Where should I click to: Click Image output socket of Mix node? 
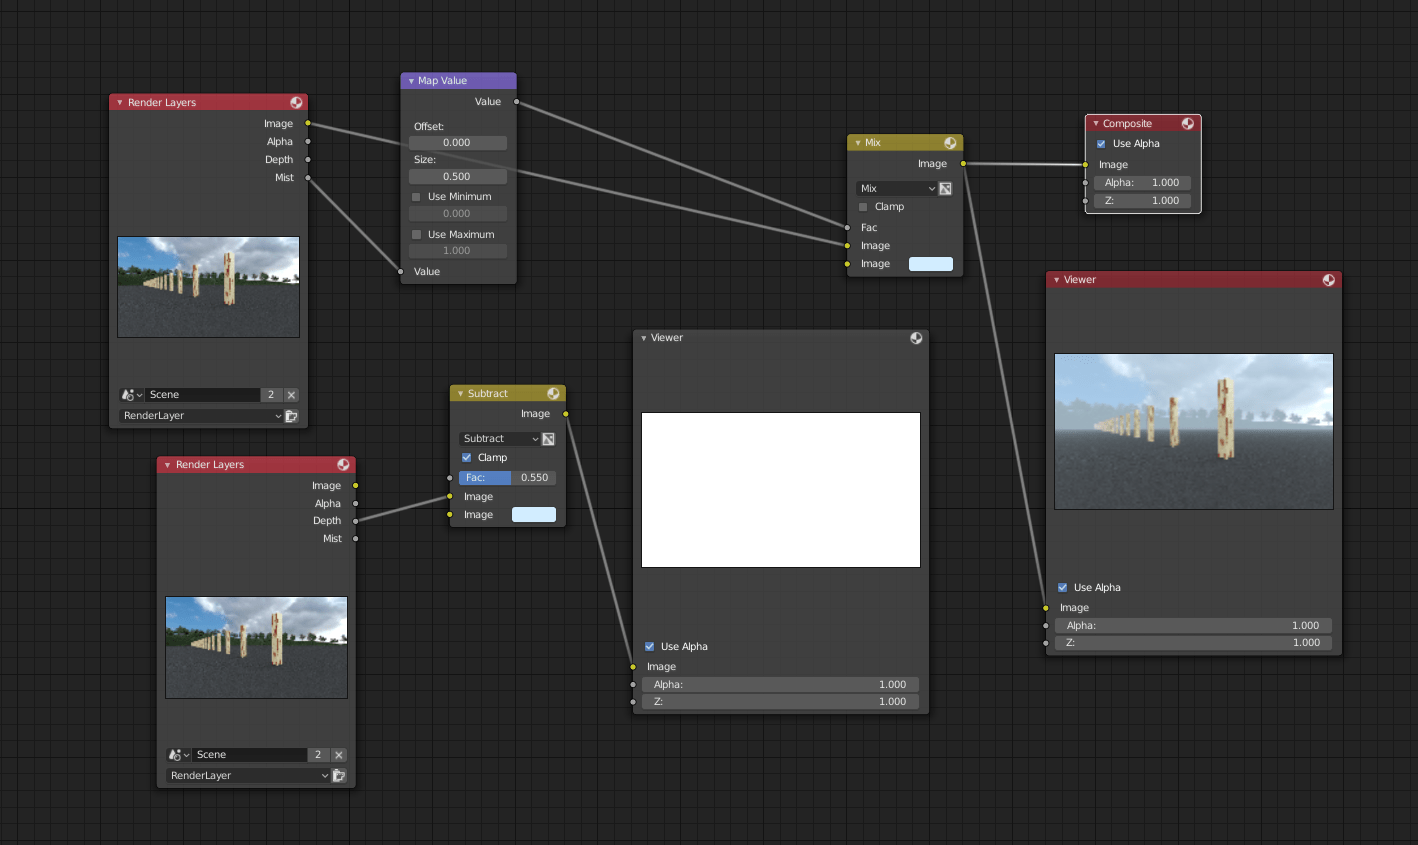[x=963, y=163]
